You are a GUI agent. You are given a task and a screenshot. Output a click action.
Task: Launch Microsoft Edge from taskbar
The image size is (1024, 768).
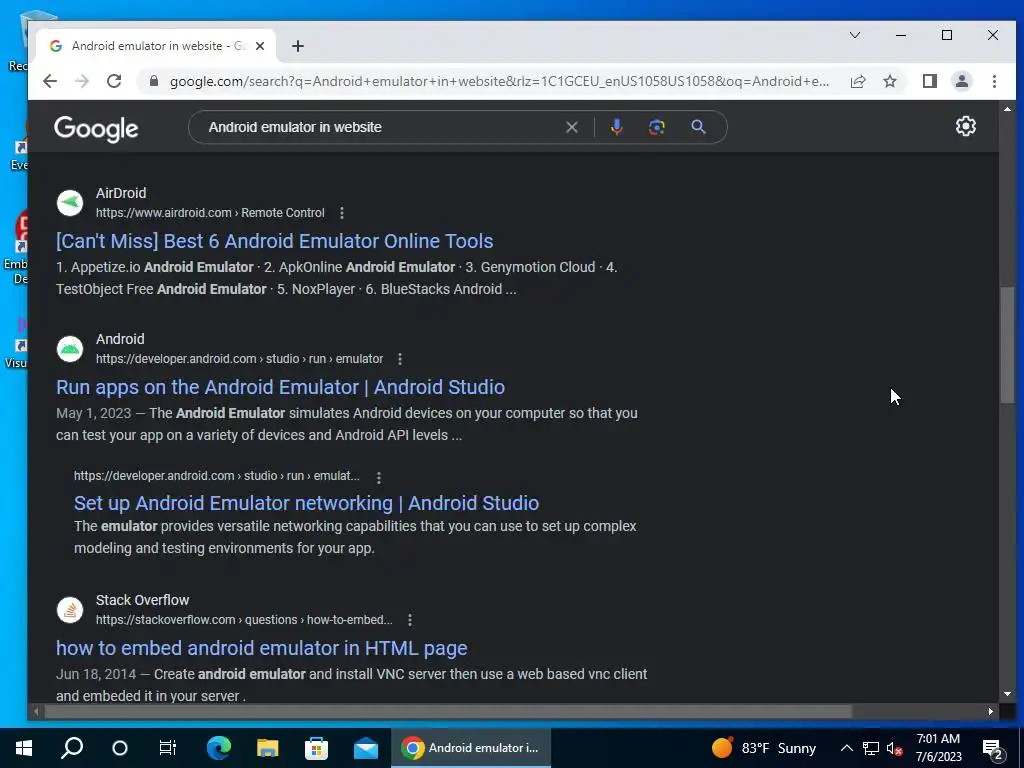(x=219, y=748)
